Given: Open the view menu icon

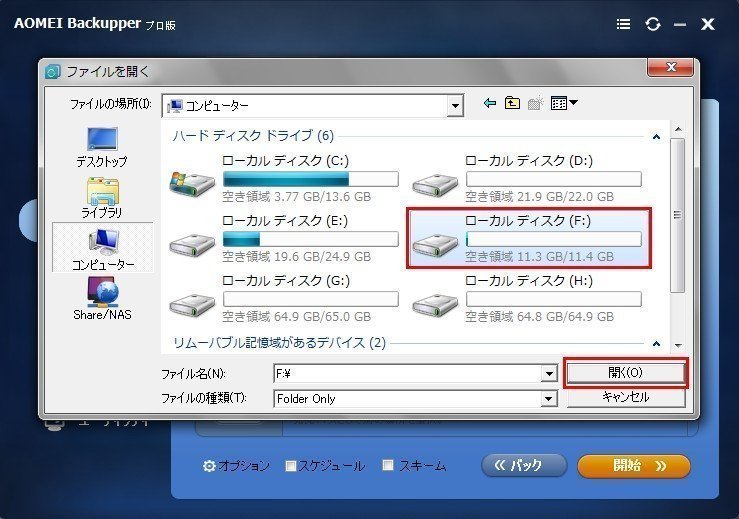Looking at the screenshot, I should point(564,103).
